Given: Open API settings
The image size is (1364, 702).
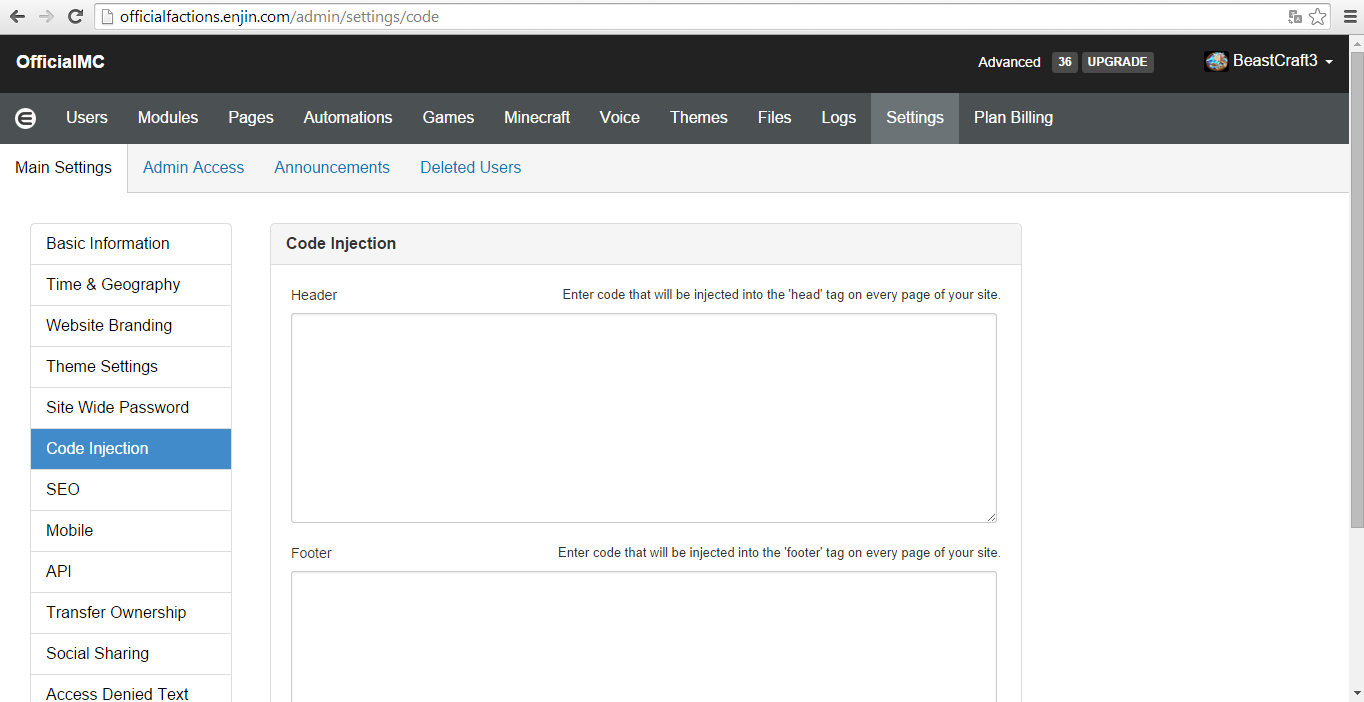Looking at the screenshot, I should (131, 572).
